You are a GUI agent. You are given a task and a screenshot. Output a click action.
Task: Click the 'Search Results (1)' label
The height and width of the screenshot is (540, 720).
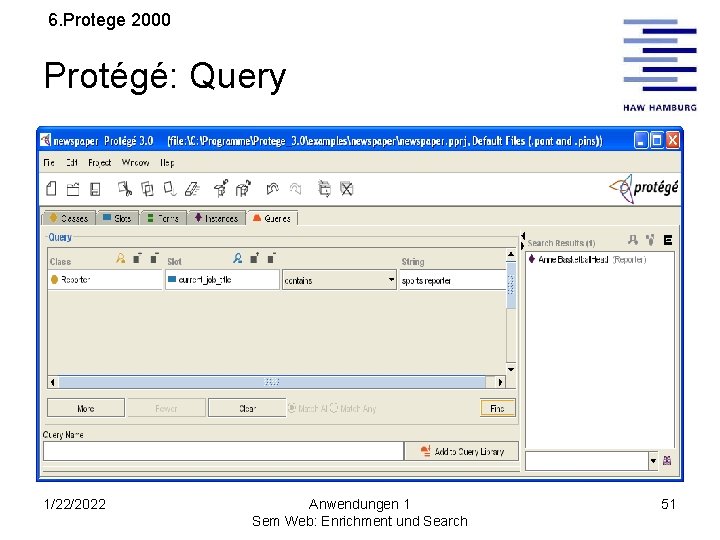(x=561, y=243)
